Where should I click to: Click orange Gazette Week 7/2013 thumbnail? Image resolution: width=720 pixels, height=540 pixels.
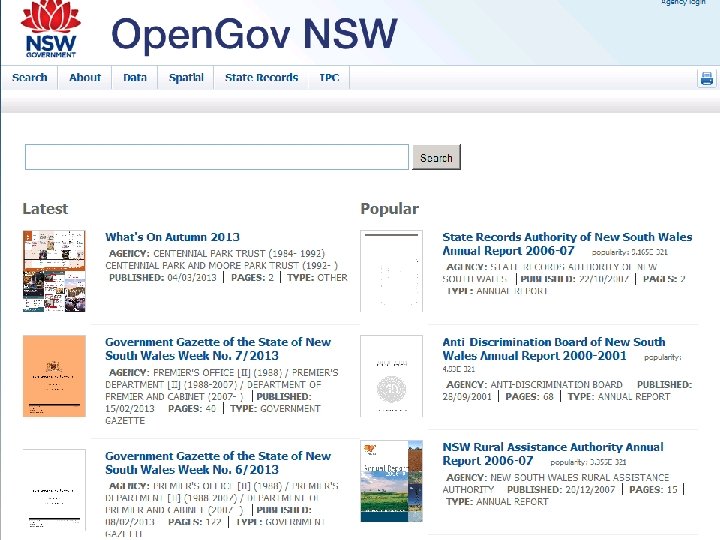tap(54, 376)
